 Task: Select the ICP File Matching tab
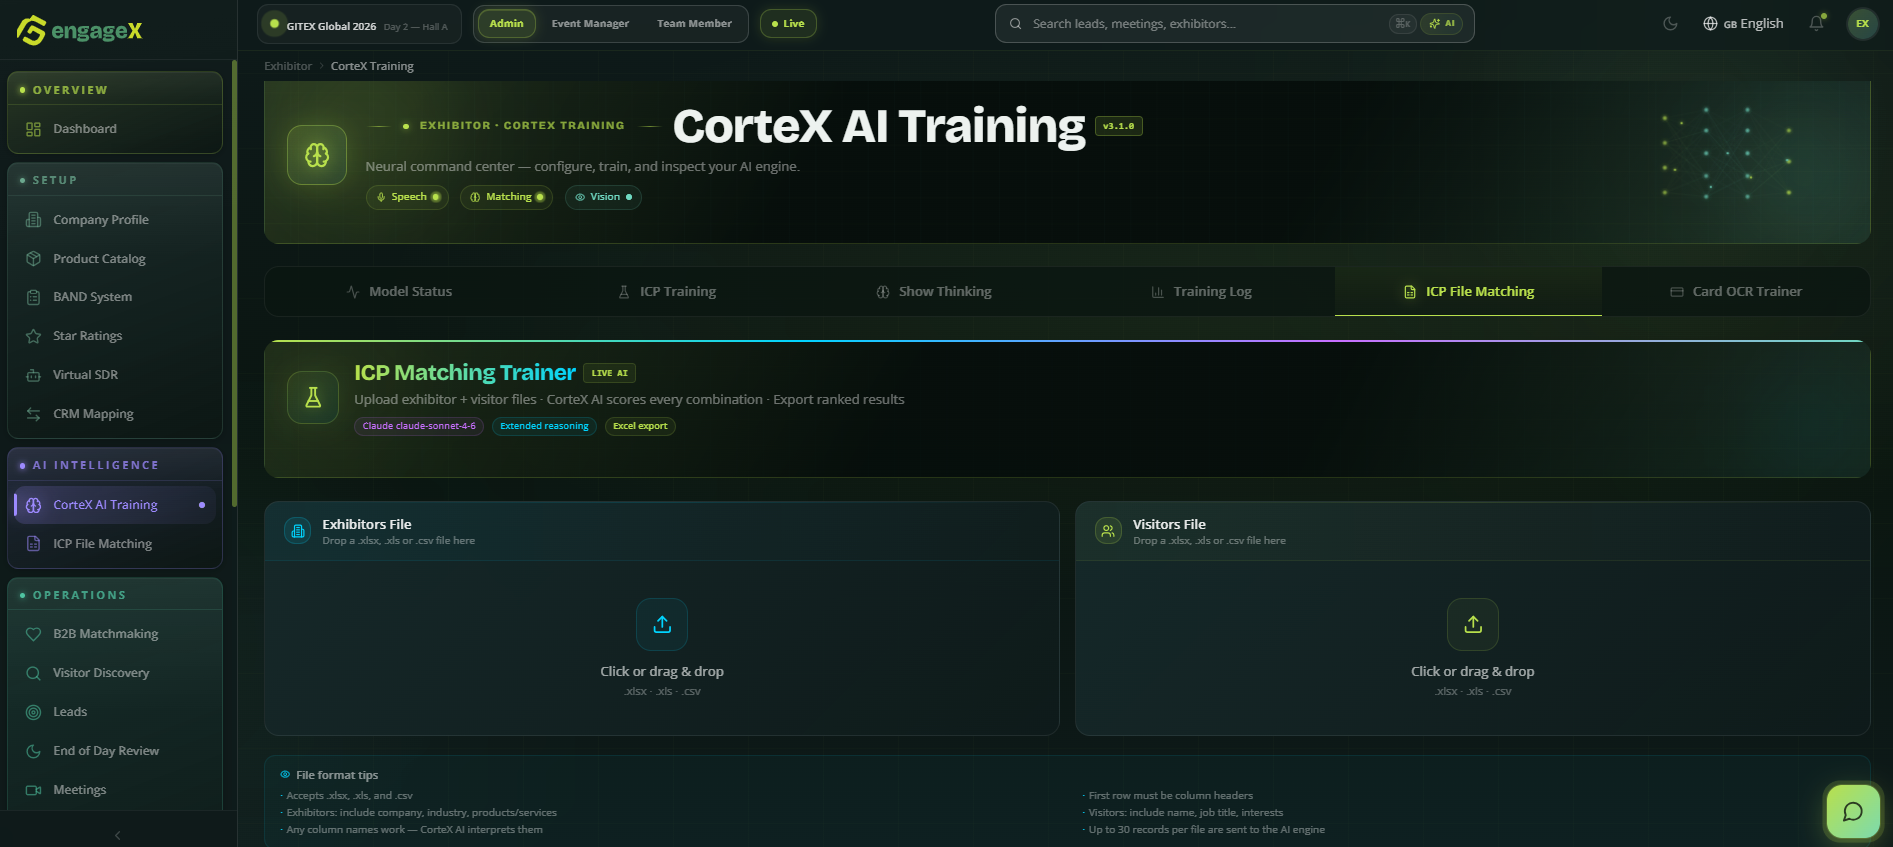(x=1468, y=292)
